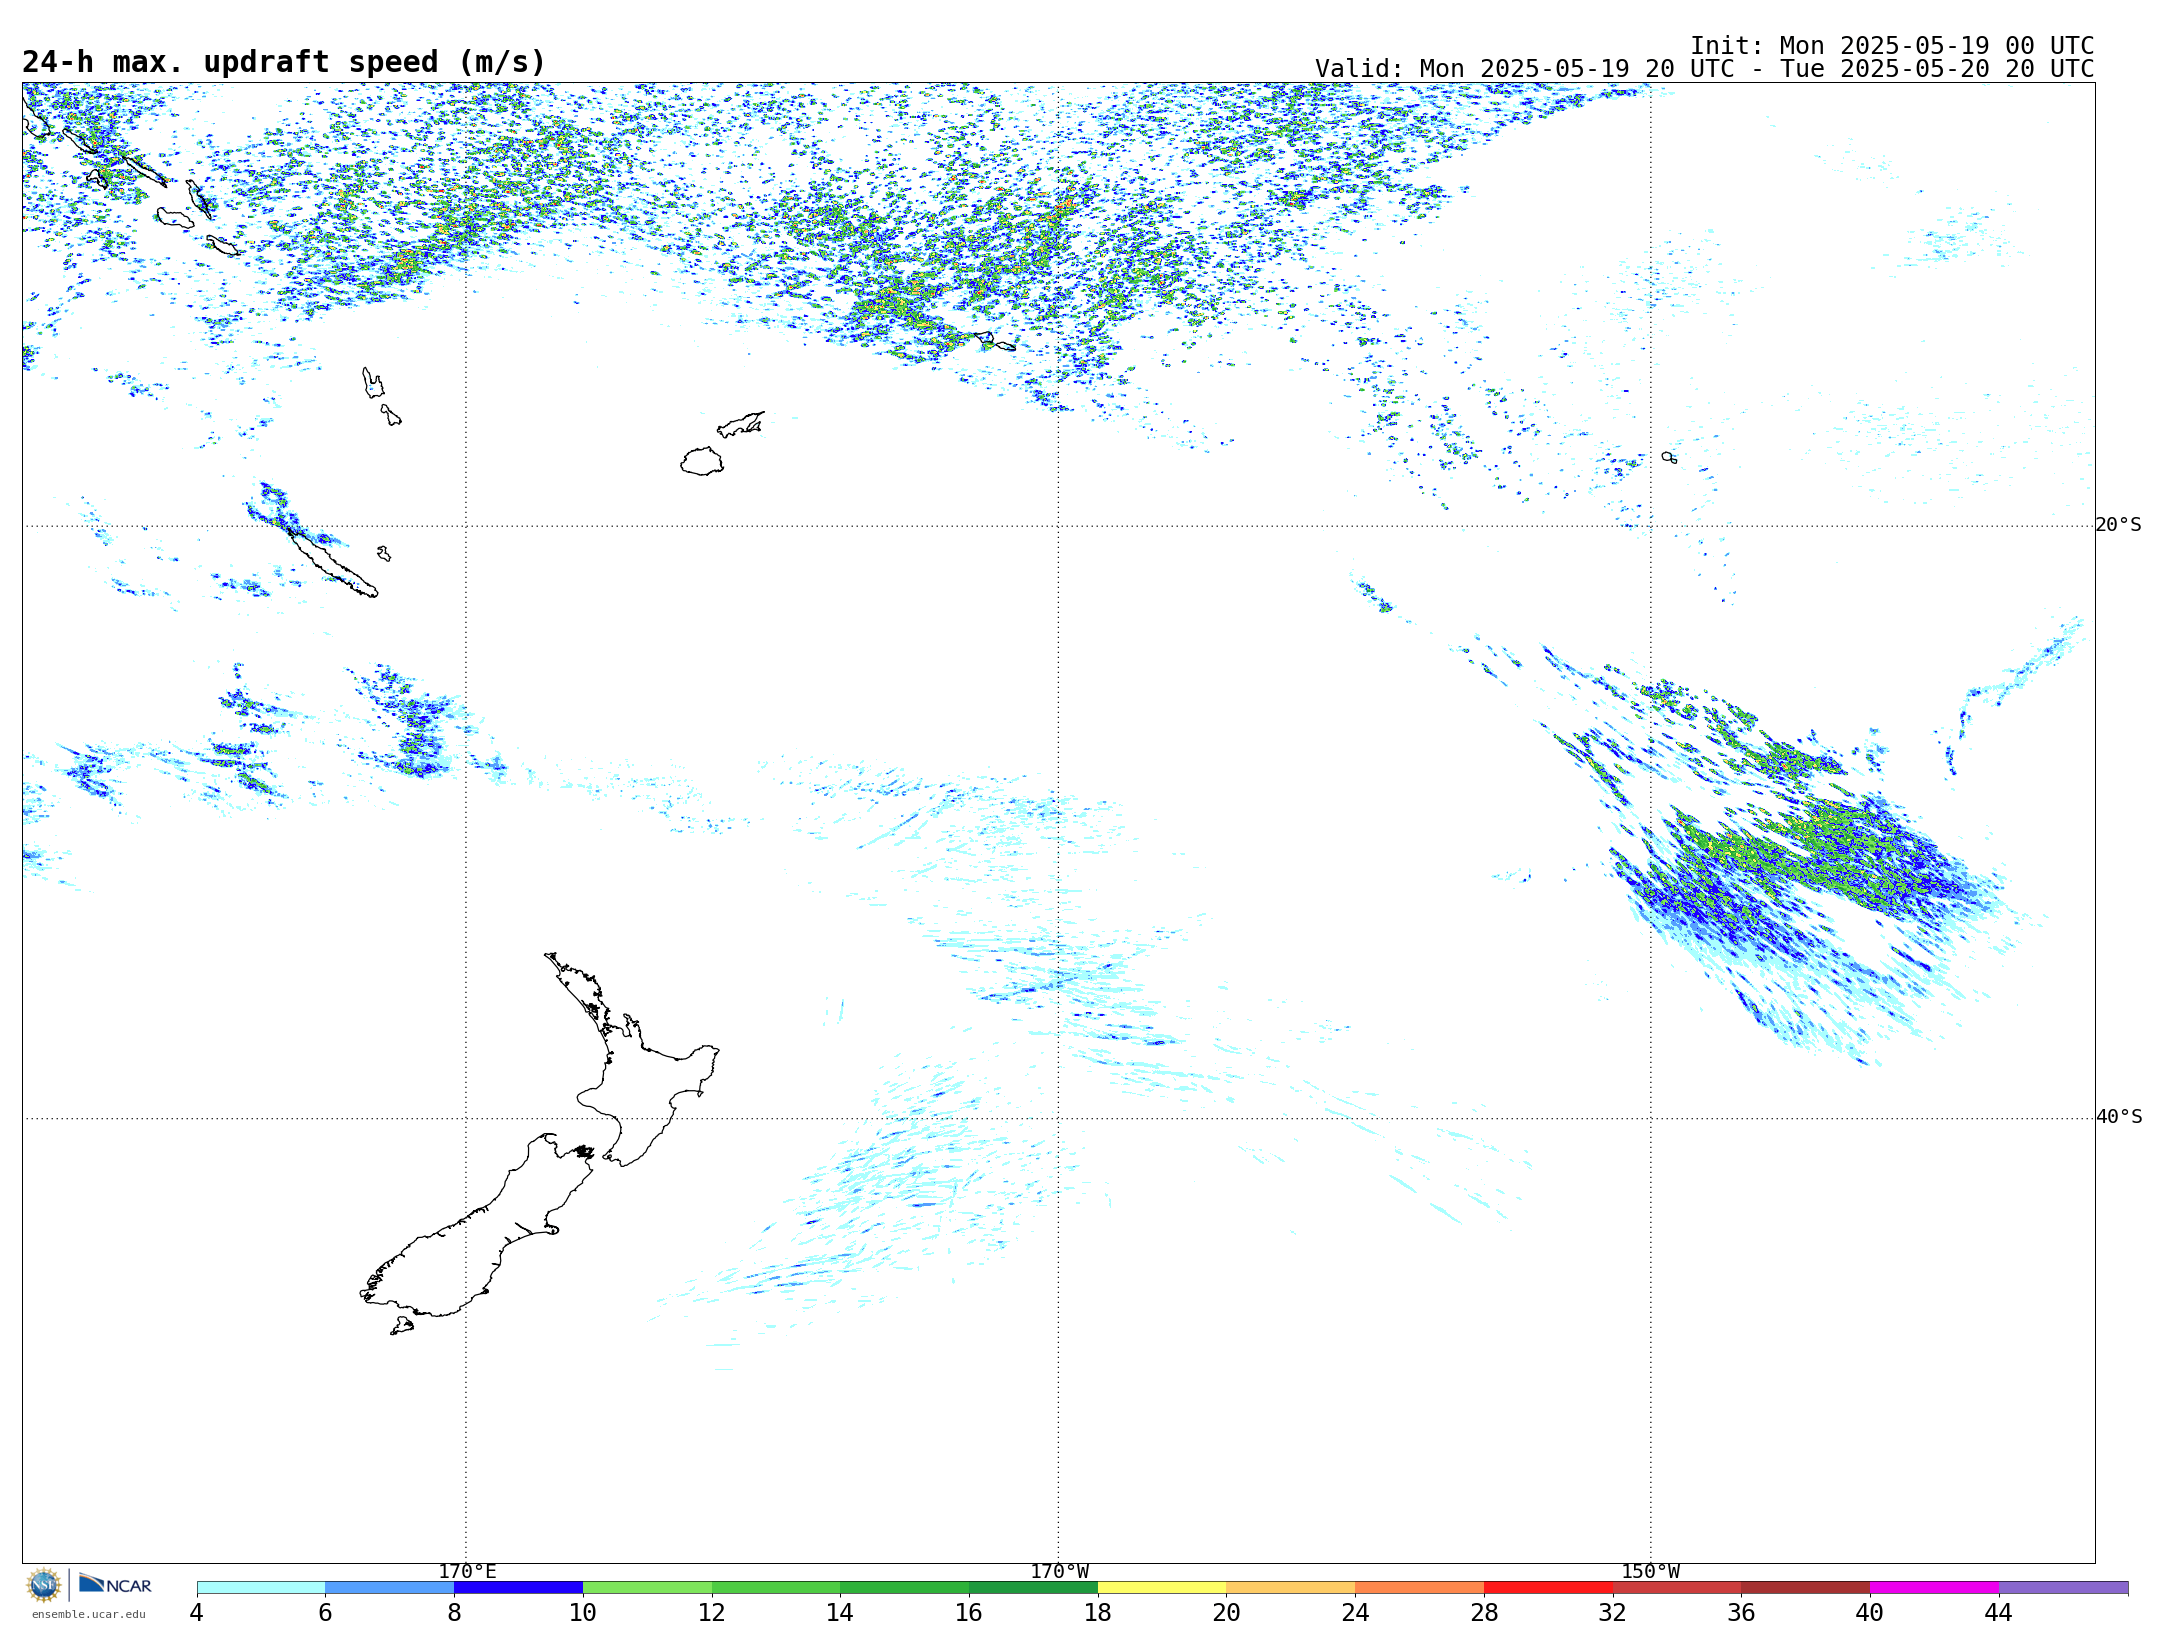Click the magenta 40-44 colorbar swatch

[x=1934, y=1588]
